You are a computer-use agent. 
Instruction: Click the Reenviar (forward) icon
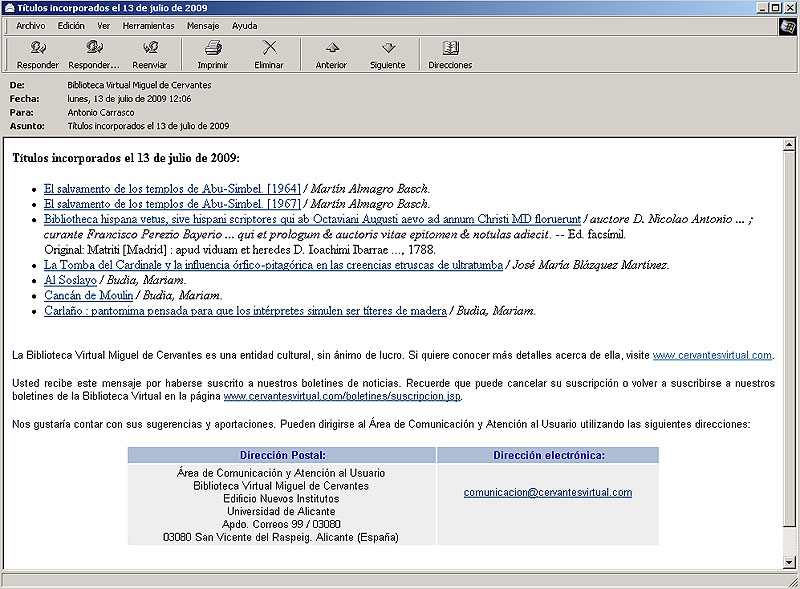click(150, 48)
